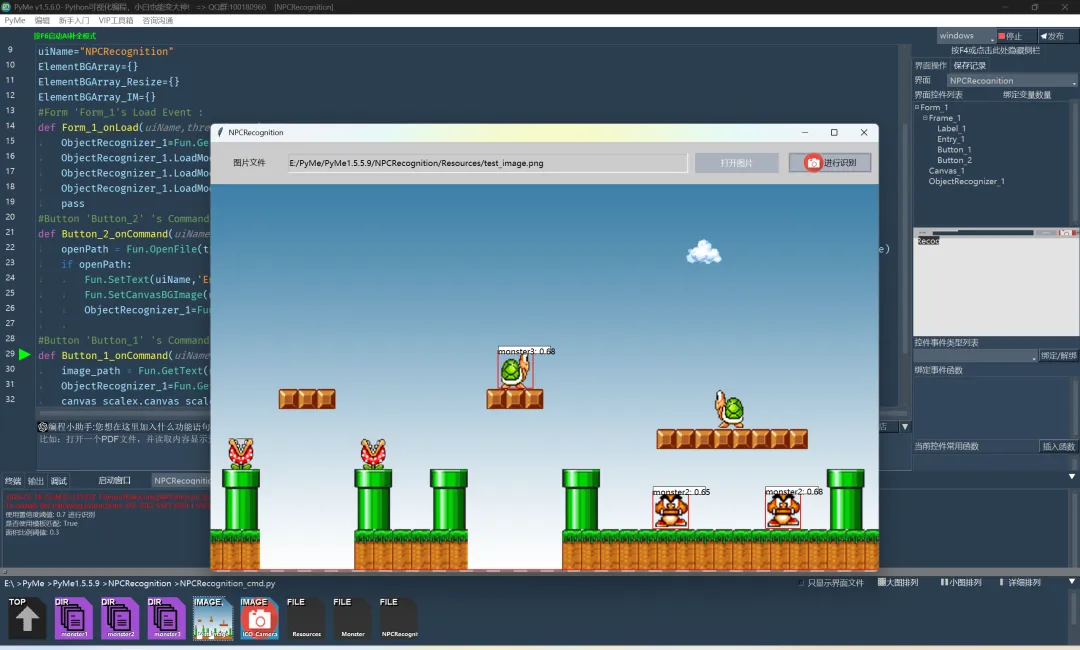Go up with the TOP arrow icon
Viewport: 1080px width, 650px height.
[x=26, y=618]
